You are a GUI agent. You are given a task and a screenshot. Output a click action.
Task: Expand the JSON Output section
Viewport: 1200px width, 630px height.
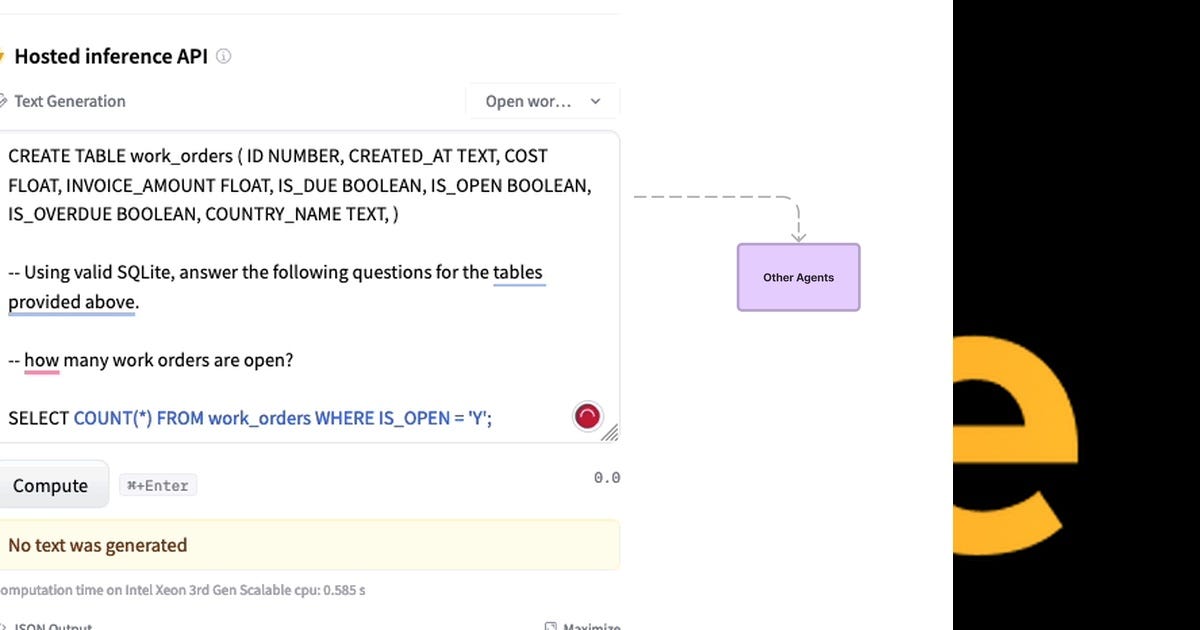(x=50, y=626)
